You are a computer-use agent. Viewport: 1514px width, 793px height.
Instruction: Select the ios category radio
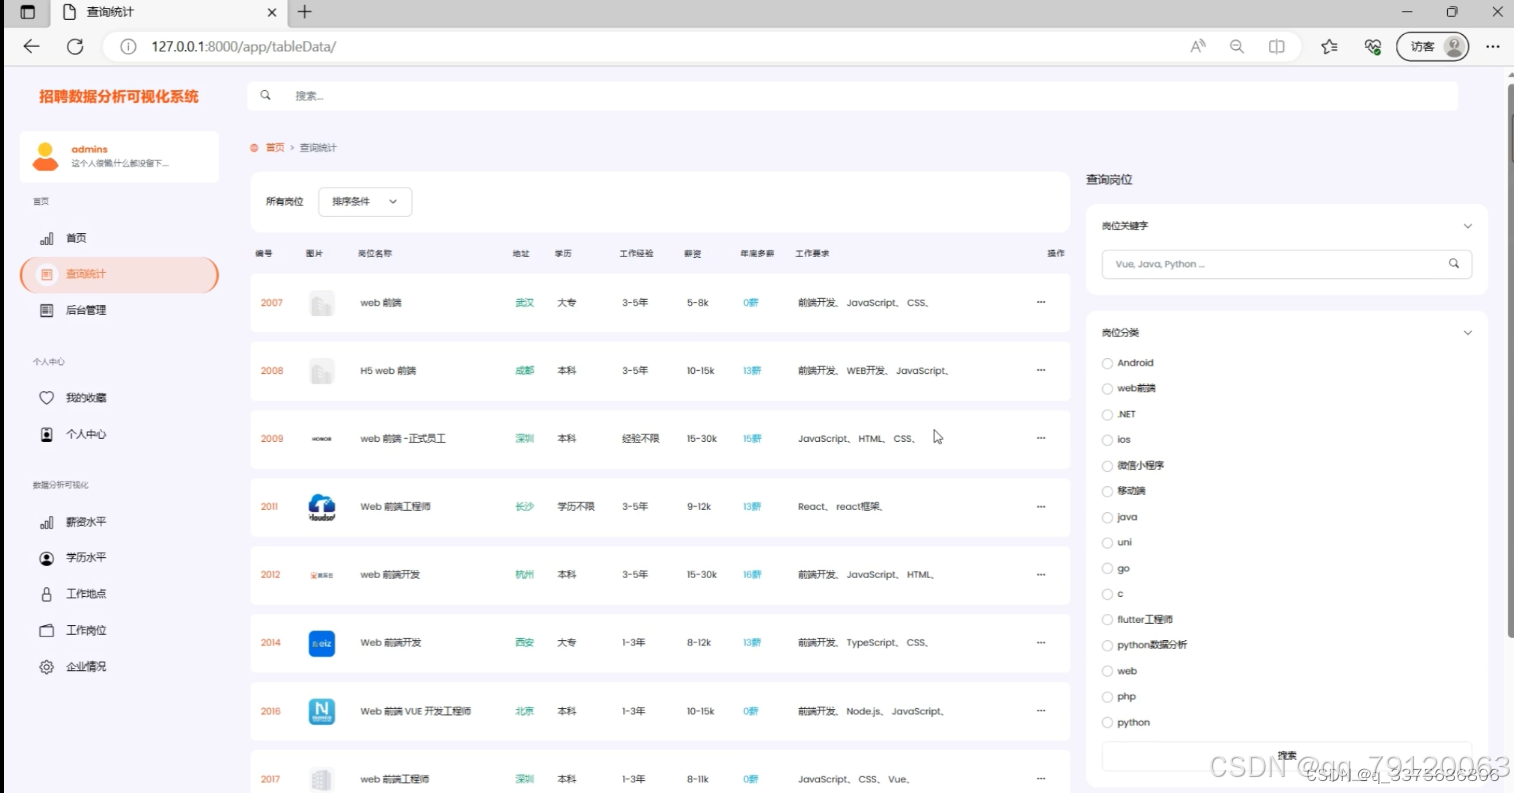coord(1107,440)
